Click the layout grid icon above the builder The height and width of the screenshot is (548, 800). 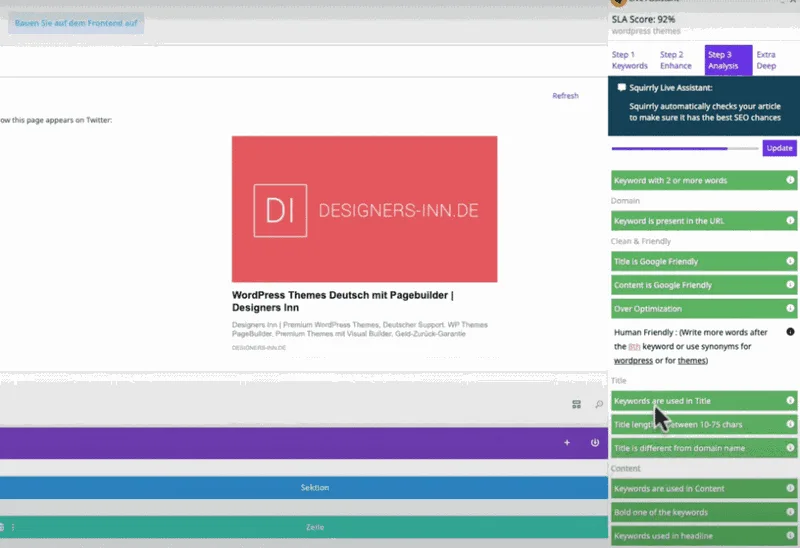pyautogui.click(x=577, y=404)
